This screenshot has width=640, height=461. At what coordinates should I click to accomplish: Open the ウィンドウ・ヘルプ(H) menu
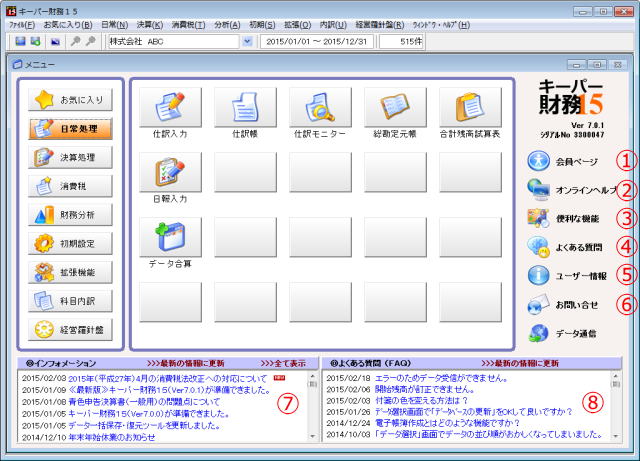click(x=441, y=25)
